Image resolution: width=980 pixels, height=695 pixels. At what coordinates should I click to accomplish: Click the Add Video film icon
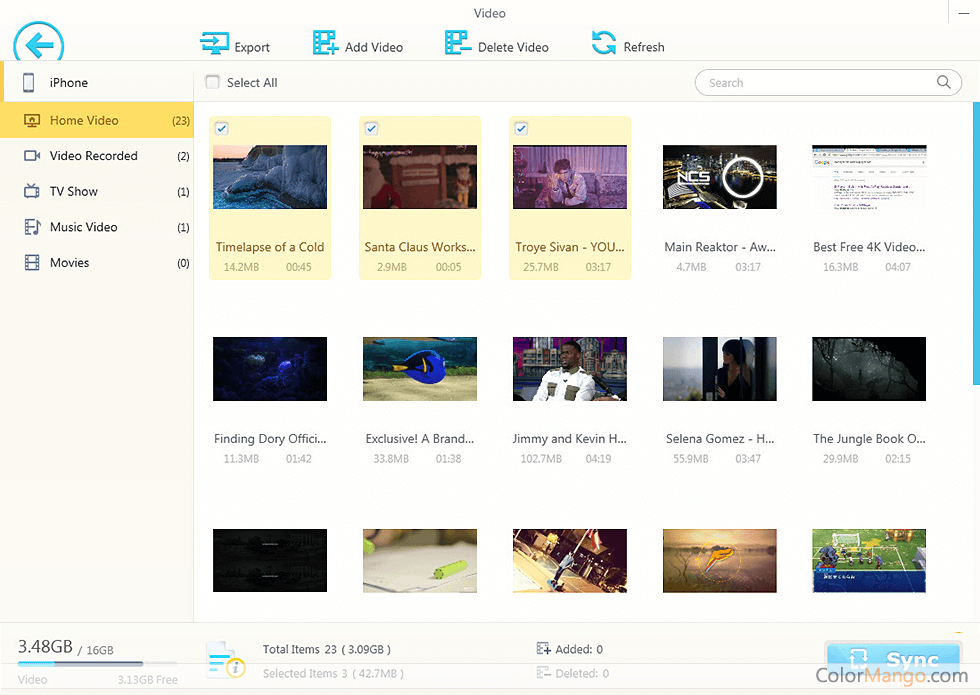(325, 44)
